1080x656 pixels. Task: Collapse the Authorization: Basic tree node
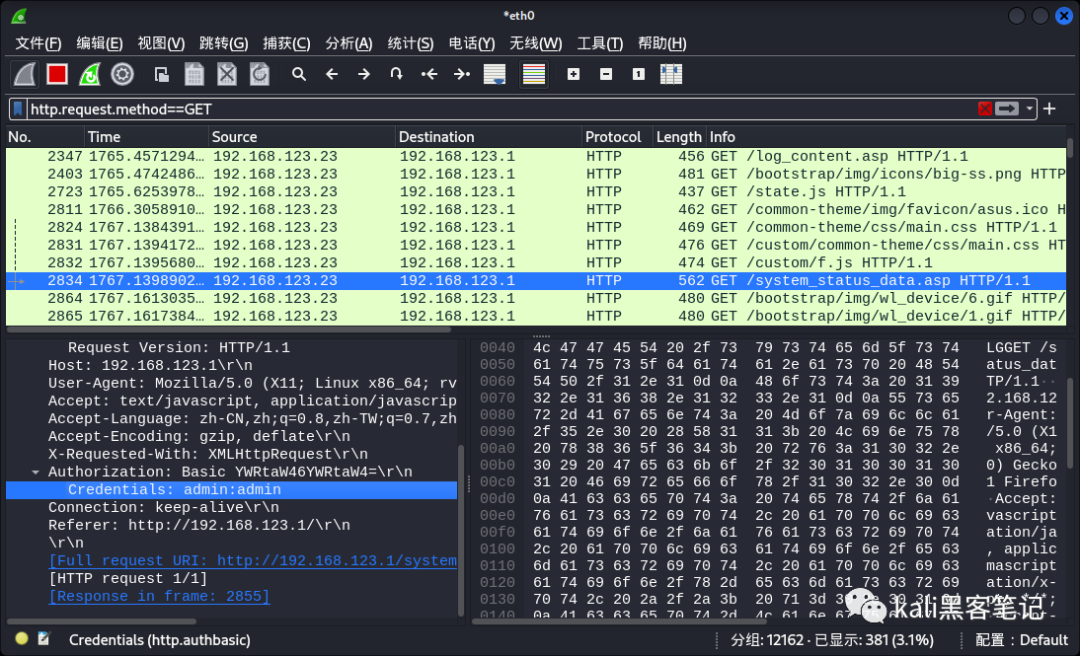(35, 472)
